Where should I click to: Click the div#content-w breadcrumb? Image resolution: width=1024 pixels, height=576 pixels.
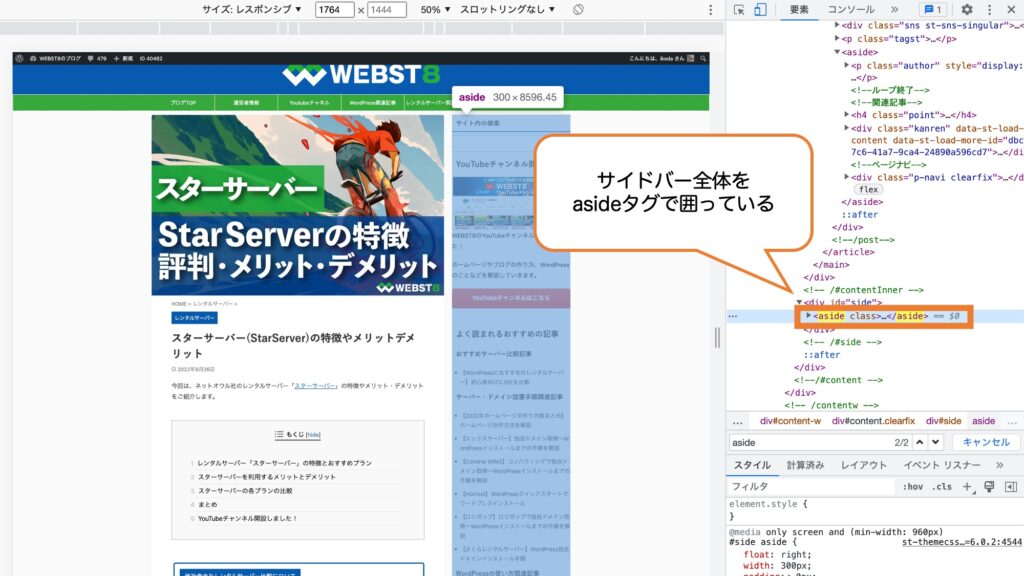790,421
